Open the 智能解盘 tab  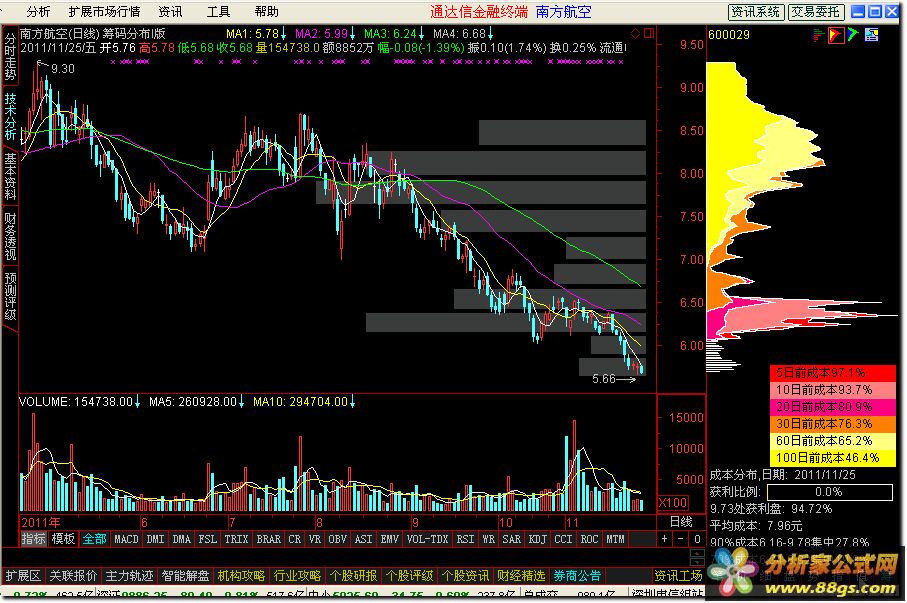click(185, 576)
